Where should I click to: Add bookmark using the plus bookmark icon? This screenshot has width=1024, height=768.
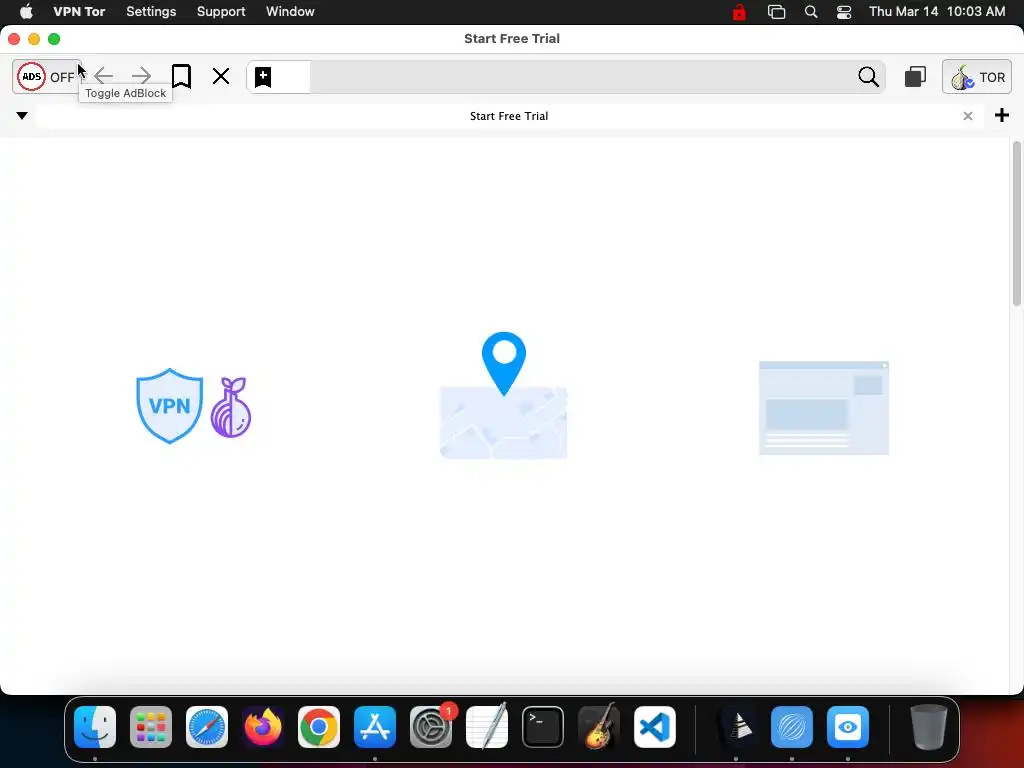(x=263, y=76)
